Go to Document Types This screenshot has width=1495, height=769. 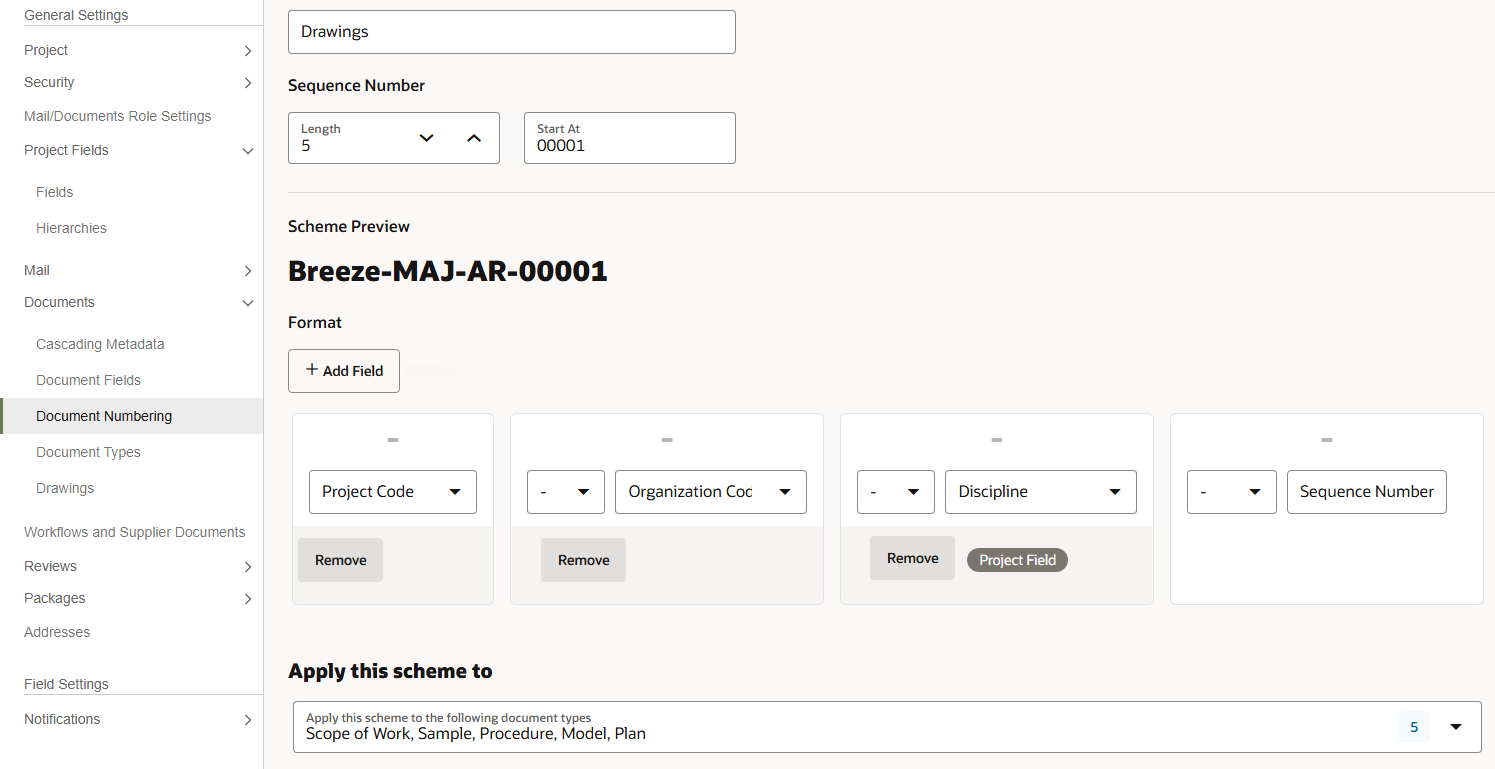88,452
